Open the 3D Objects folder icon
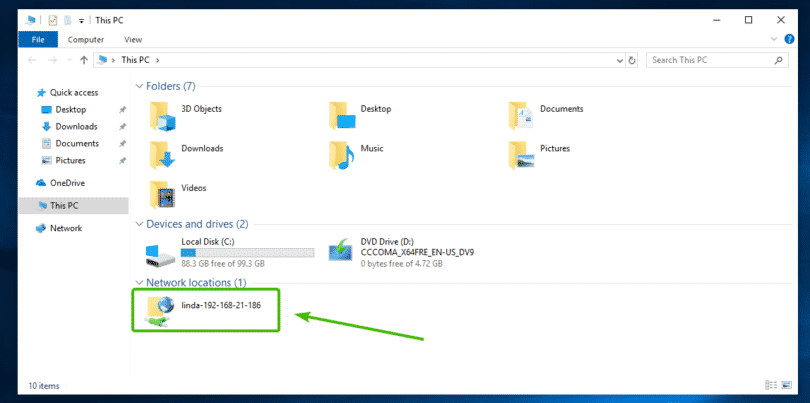This screenshot has height=403, width=810. pos(162,116)
